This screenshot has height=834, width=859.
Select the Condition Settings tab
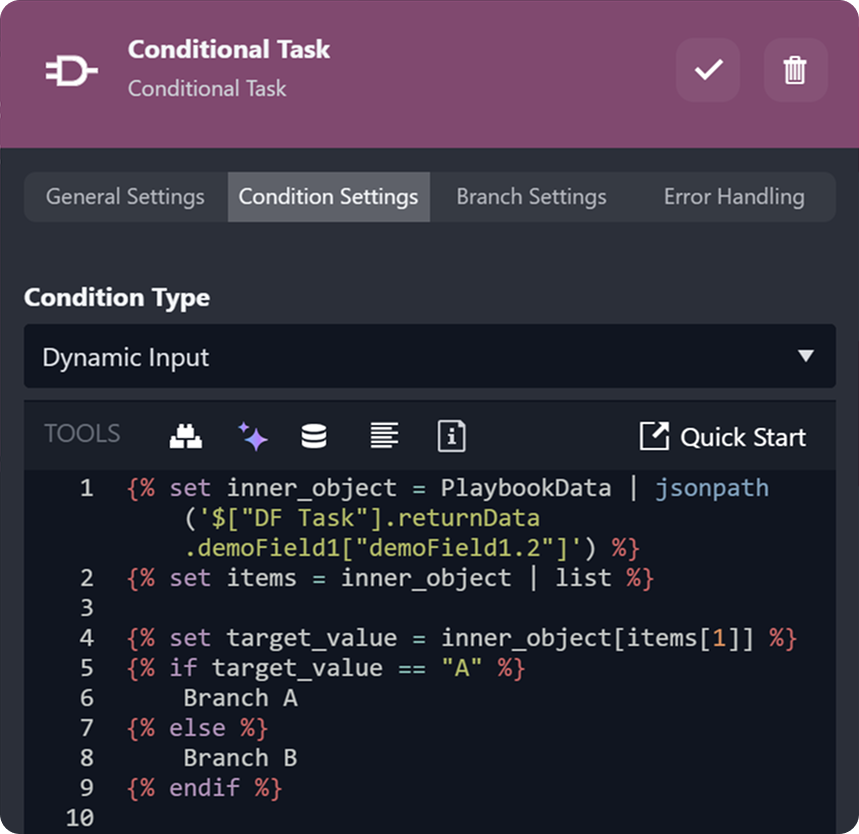click(x=328, y=197)
